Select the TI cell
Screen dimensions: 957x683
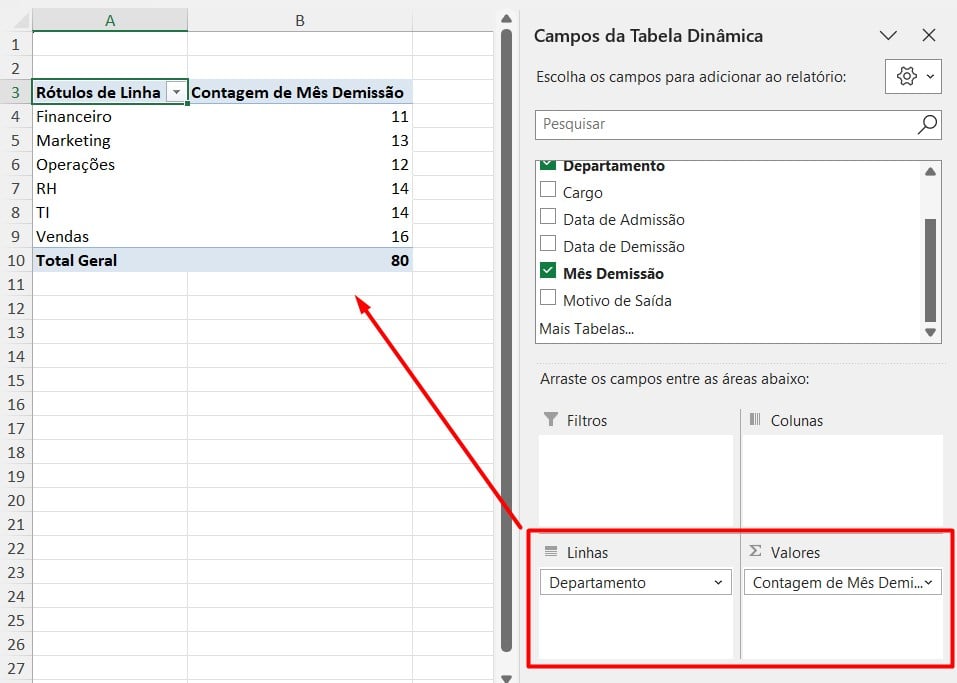click(110, 212)
